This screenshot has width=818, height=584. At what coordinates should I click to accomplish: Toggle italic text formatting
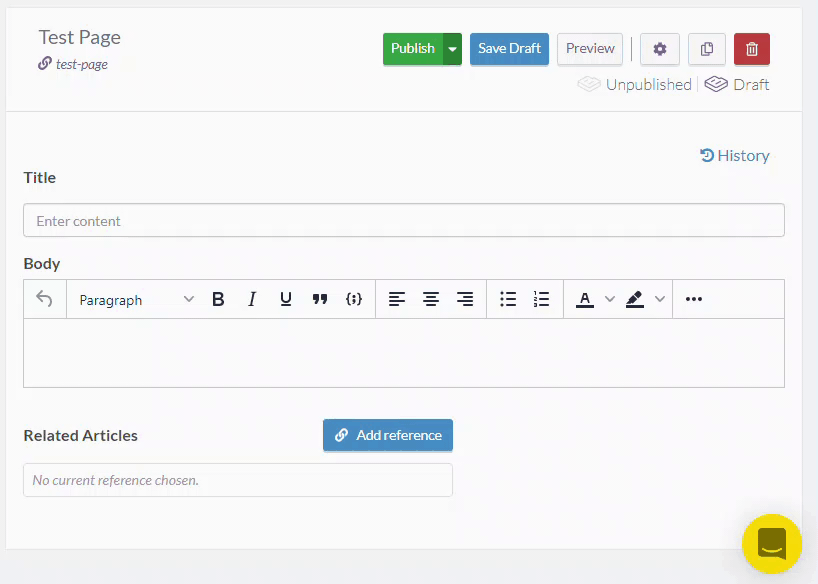tap(252, 299)
